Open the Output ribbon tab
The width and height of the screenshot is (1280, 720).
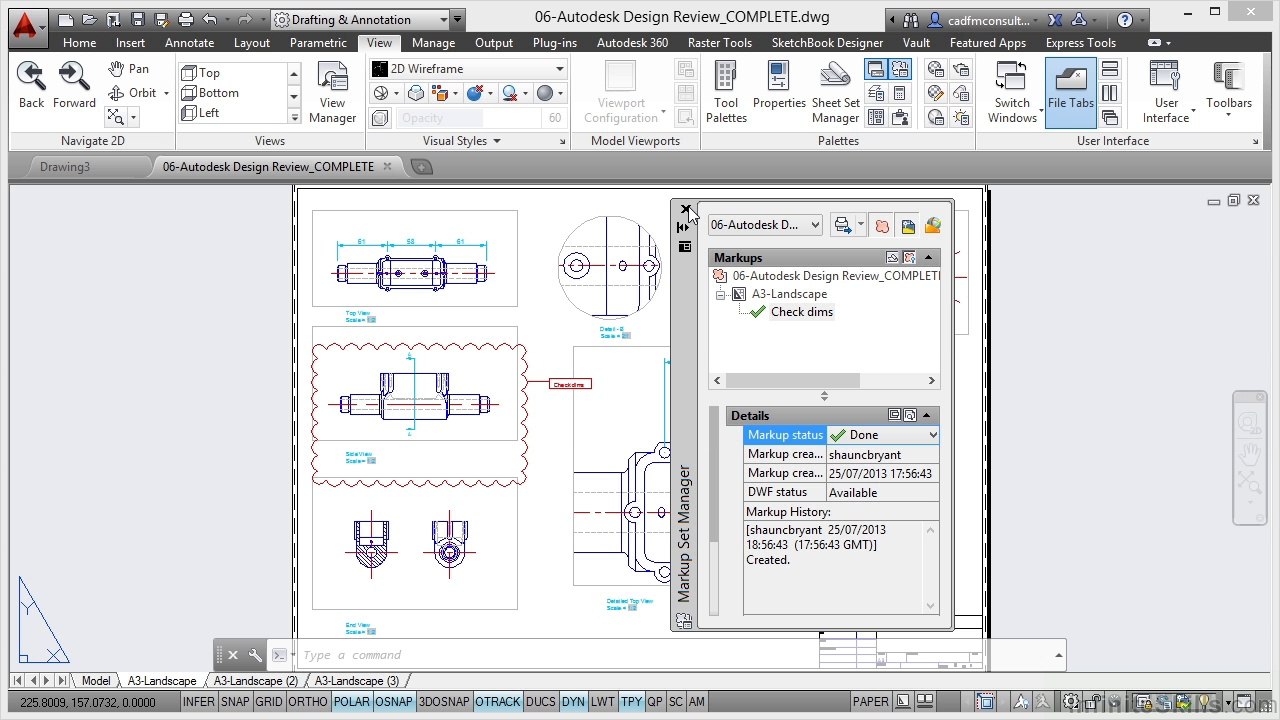click(x=494, y=43)
